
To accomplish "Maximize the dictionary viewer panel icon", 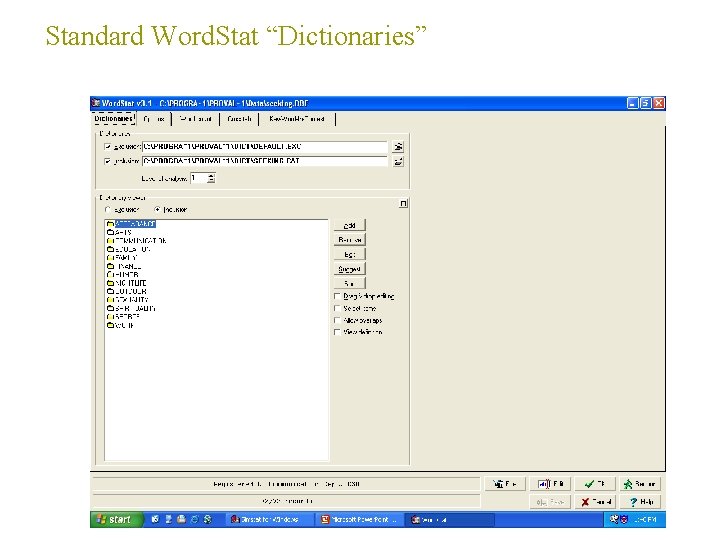I will [x=403, y=203].
